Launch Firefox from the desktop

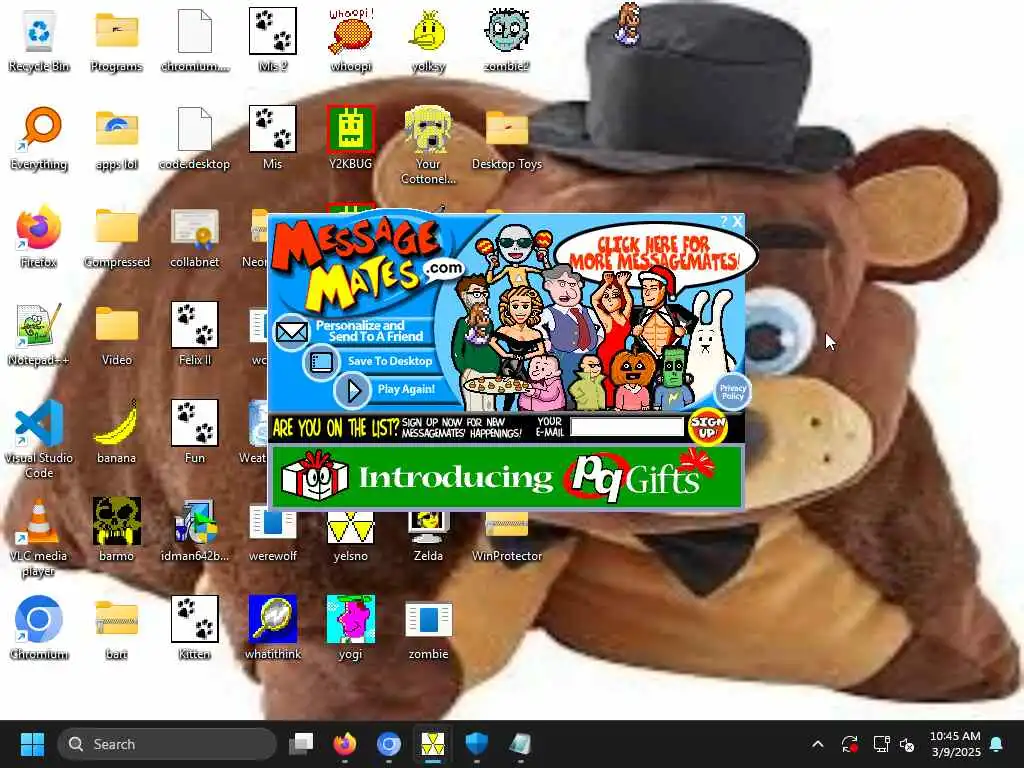click(39, 236)
